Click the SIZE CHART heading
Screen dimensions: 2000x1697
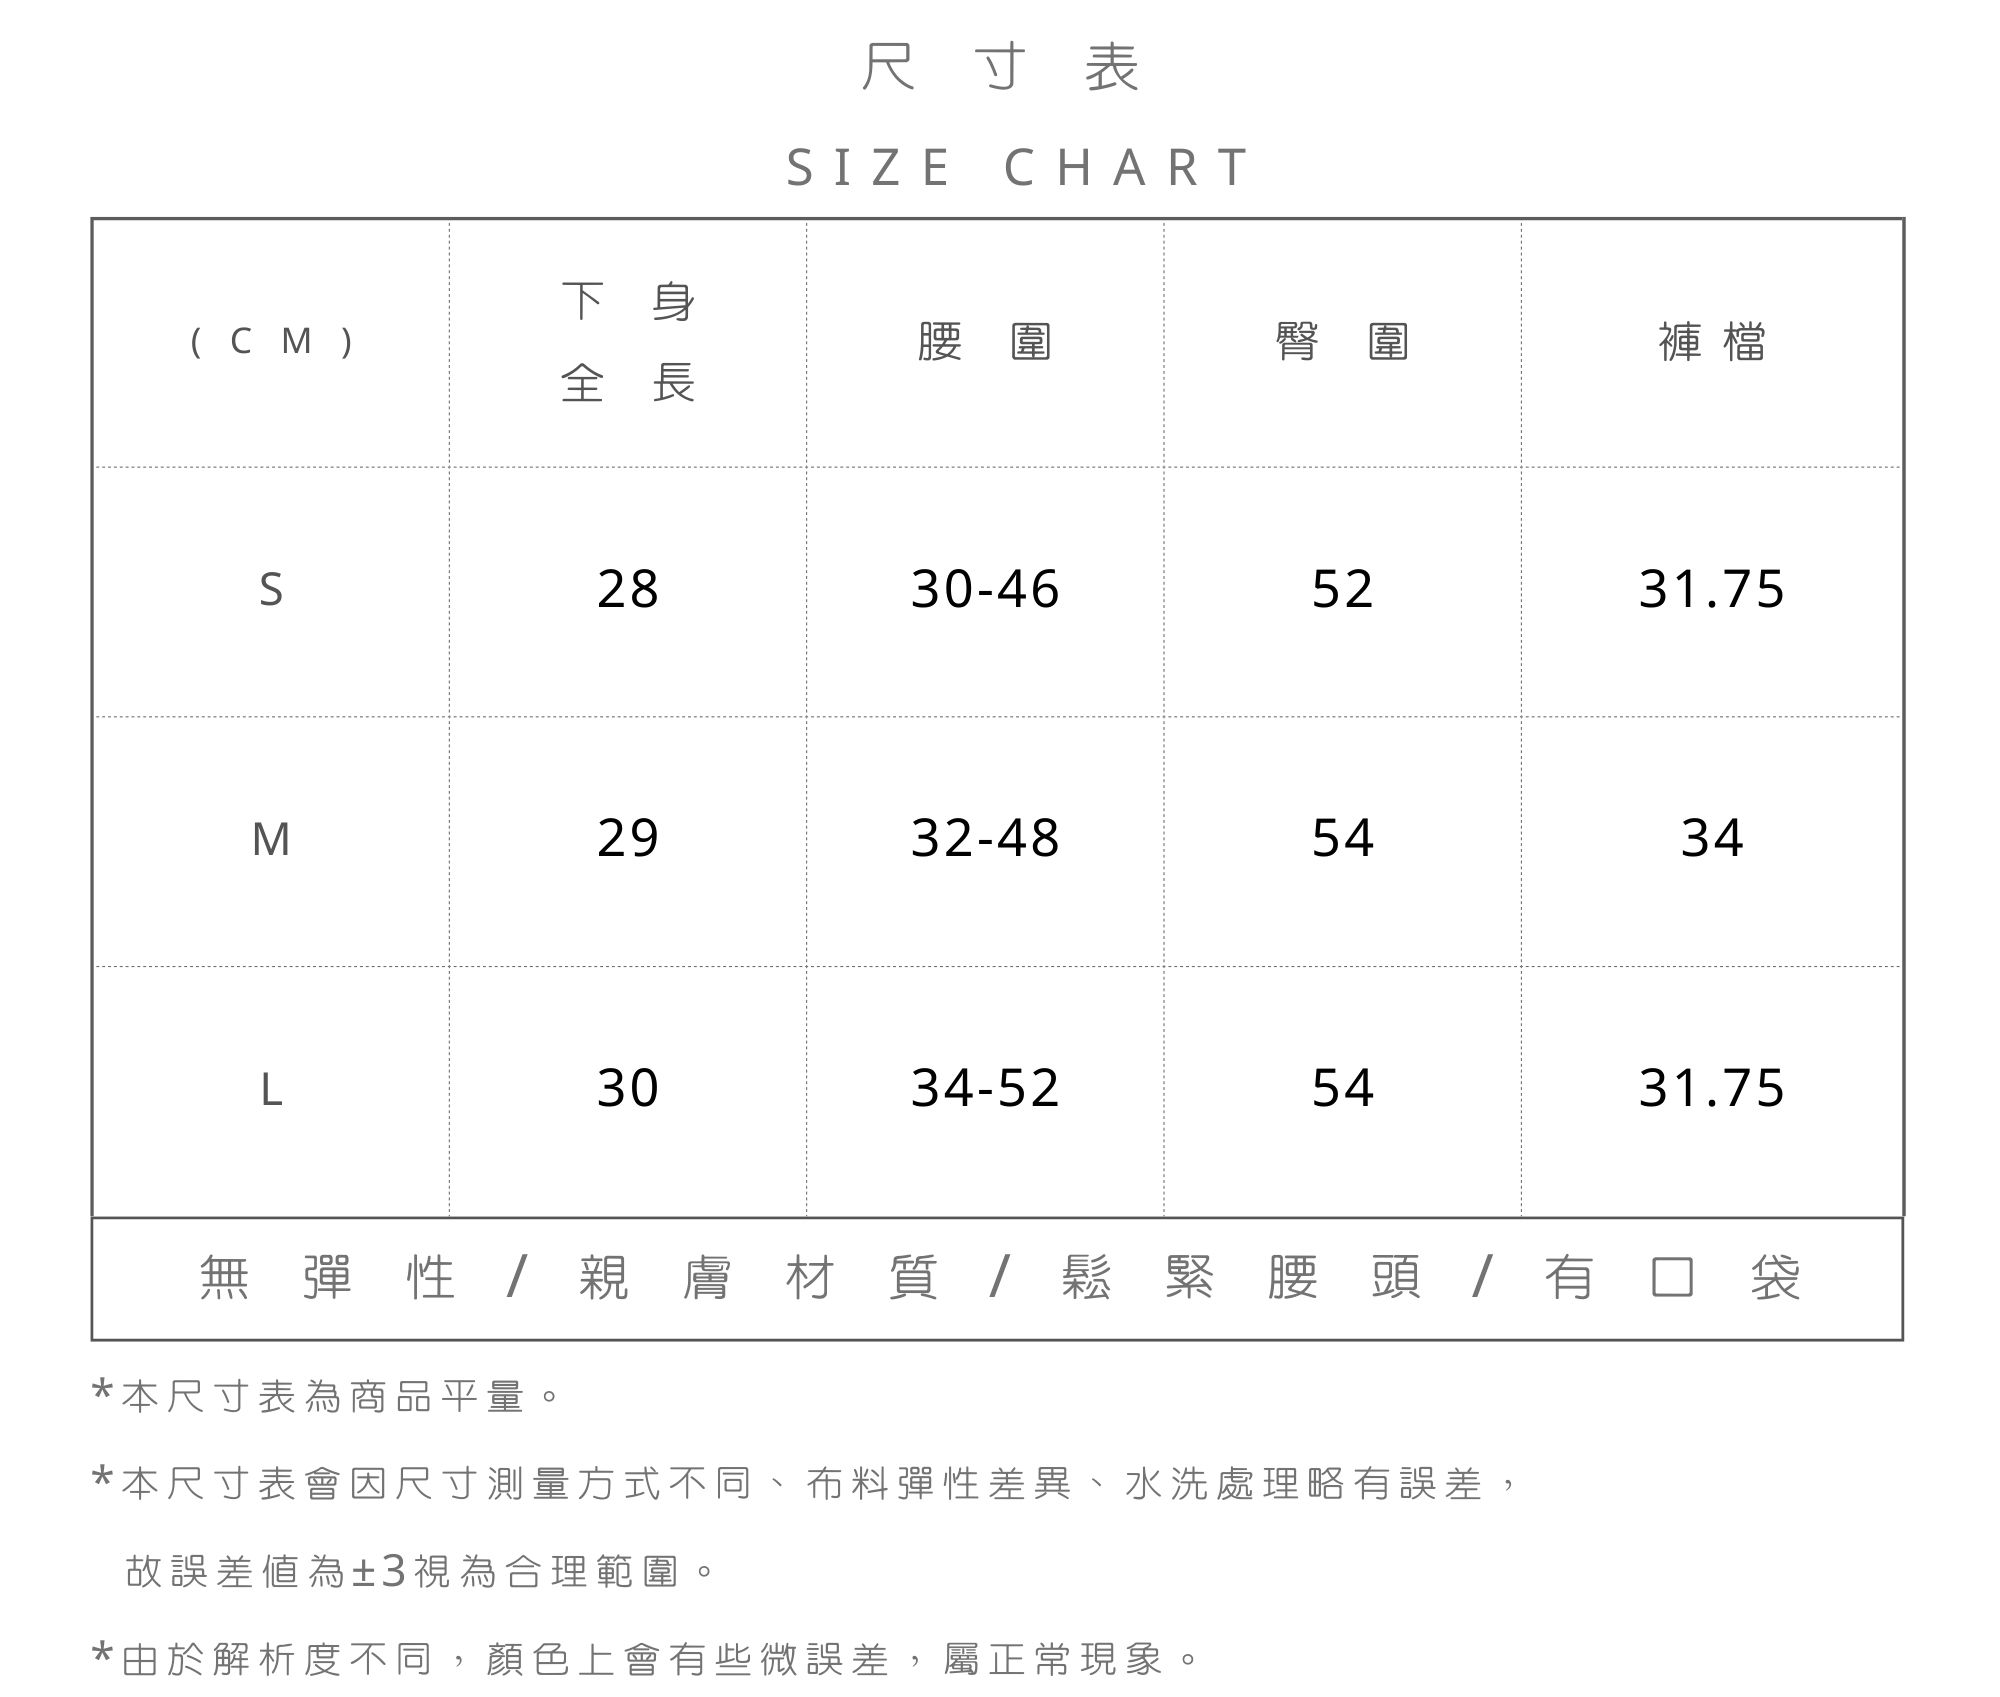pos(1018,168)
